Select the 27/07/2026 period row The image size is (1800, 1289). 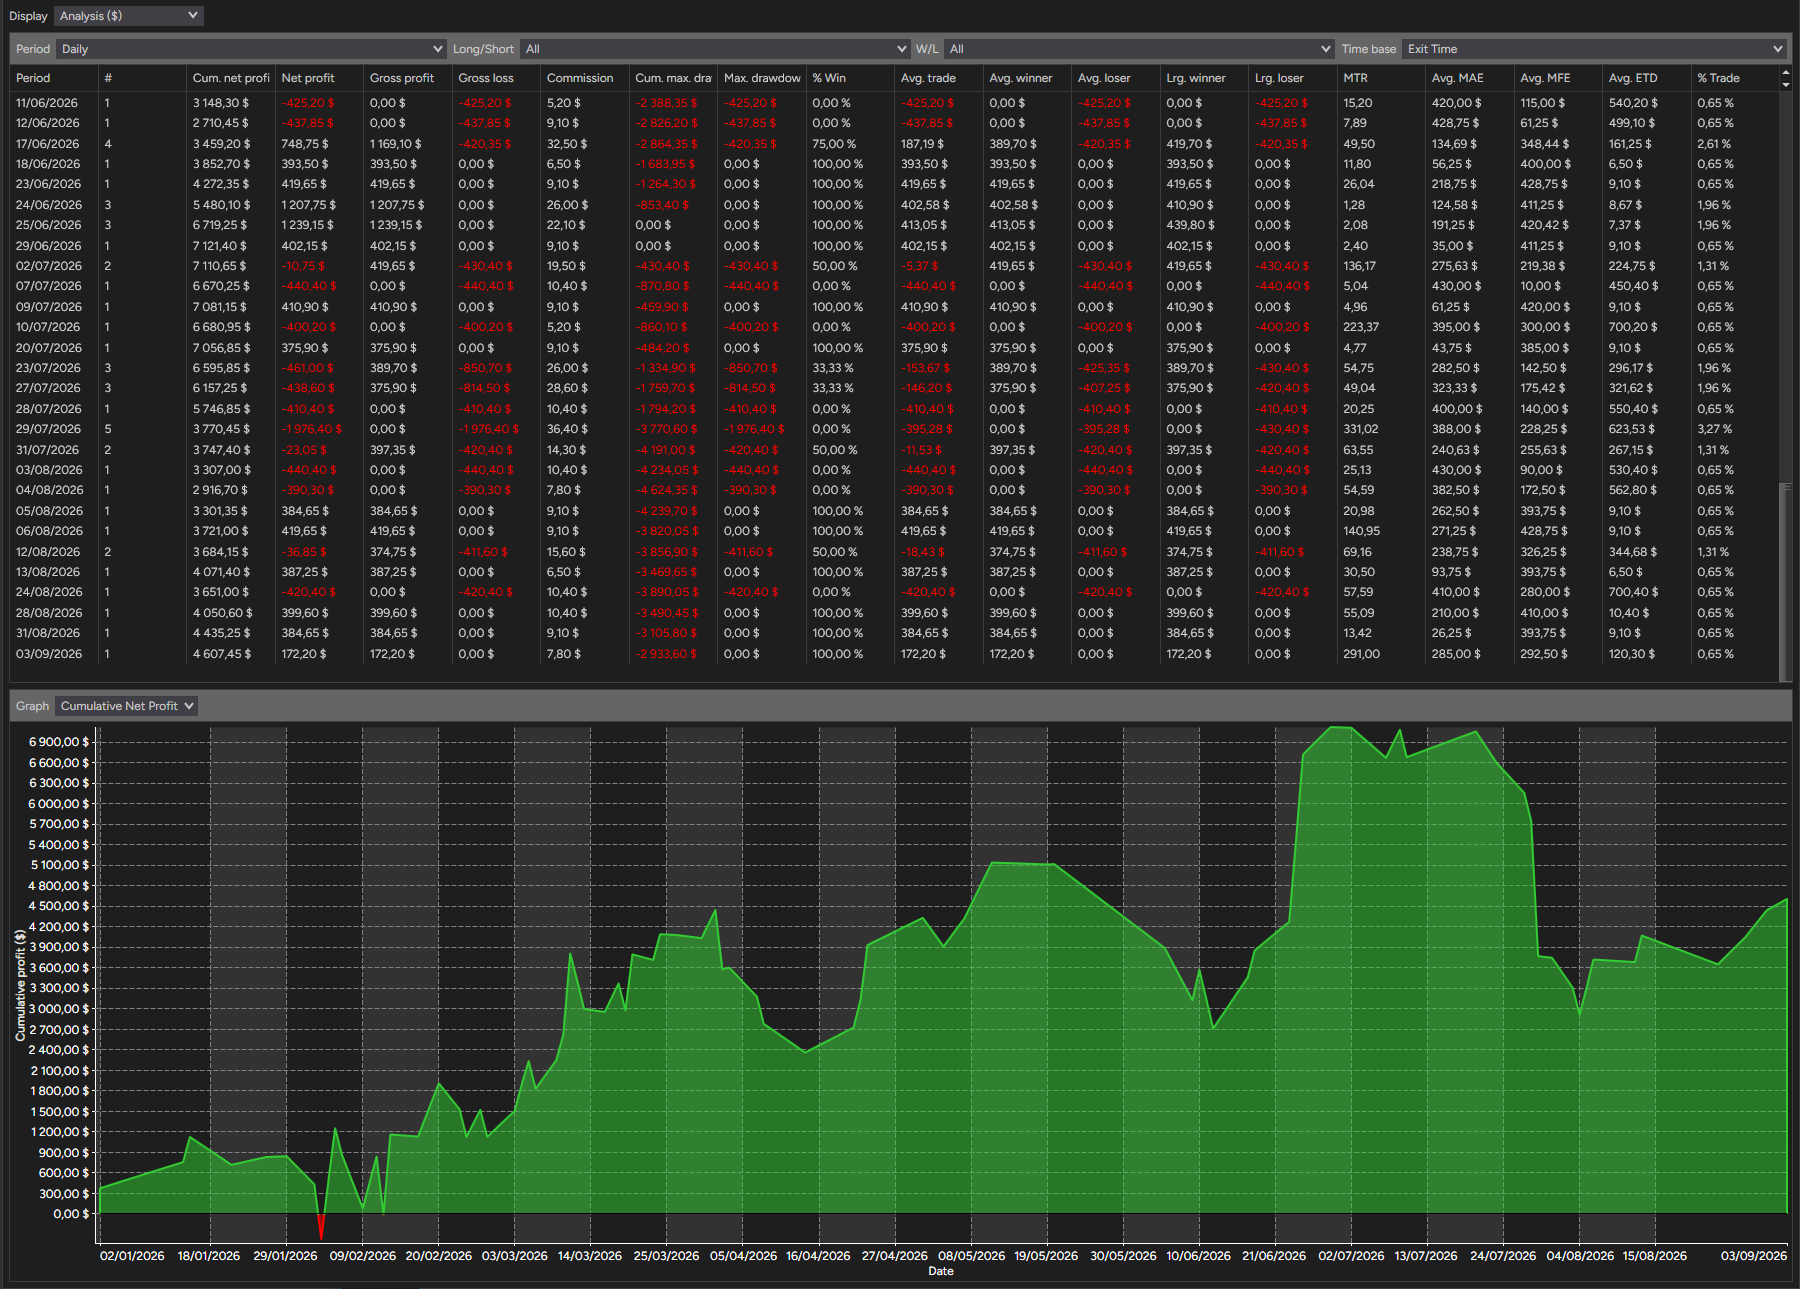(895, 388)
